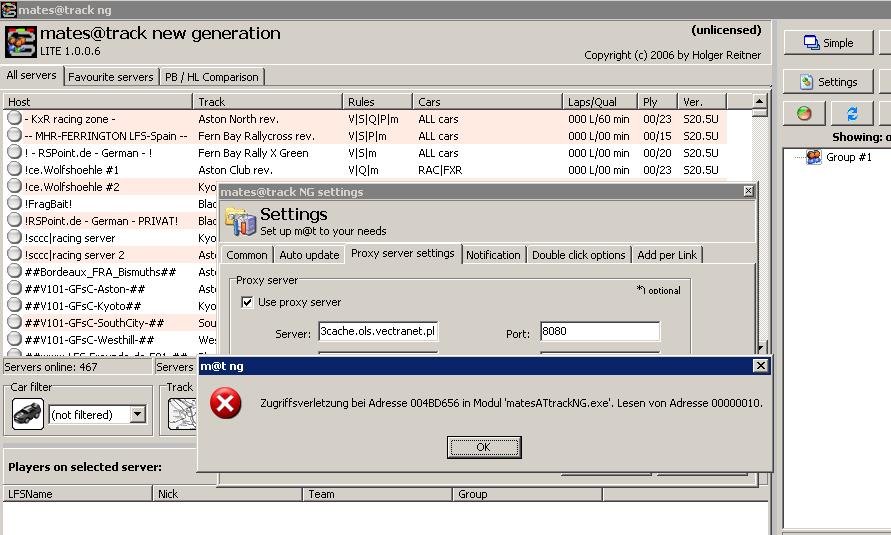This screenshot has height=535, width=891.
Task: Select status circle for ##V101-GFsC-Aston-##
Action: pyautogui.click(x=14, y=289)
